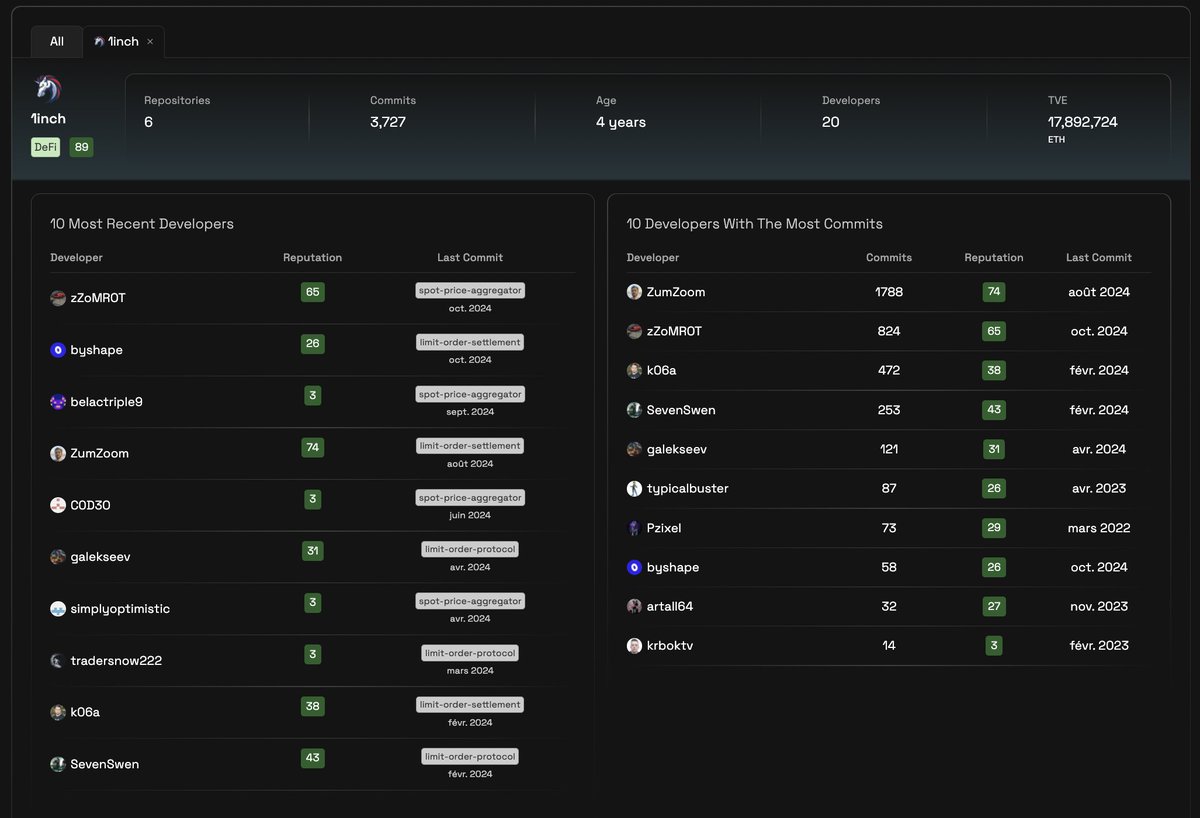Click 10 Most Recent Developers heading
The height and width of the screenshot is (818, 1200).
click(142, 224)
